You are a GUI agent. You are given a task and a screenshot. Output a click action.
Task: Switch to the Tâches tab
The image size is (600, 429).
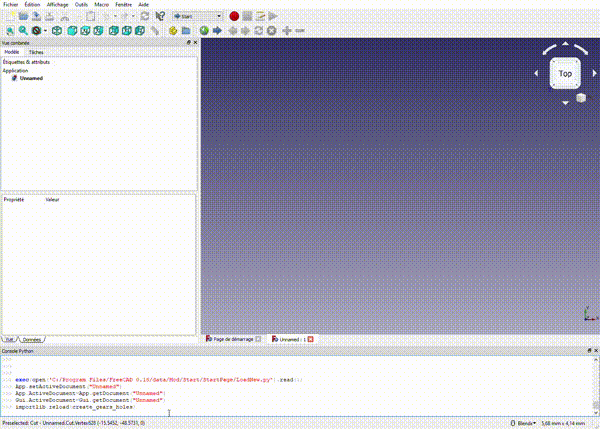pos(36,52)
